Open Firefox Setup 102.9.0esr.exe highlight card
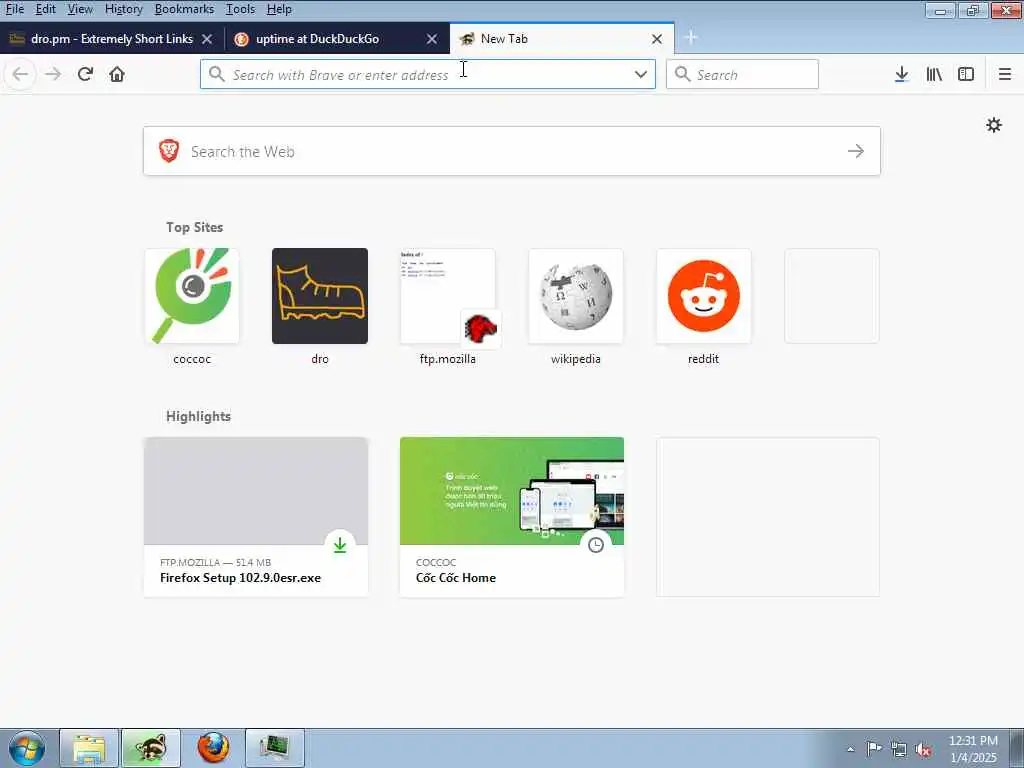 (256, 517)
